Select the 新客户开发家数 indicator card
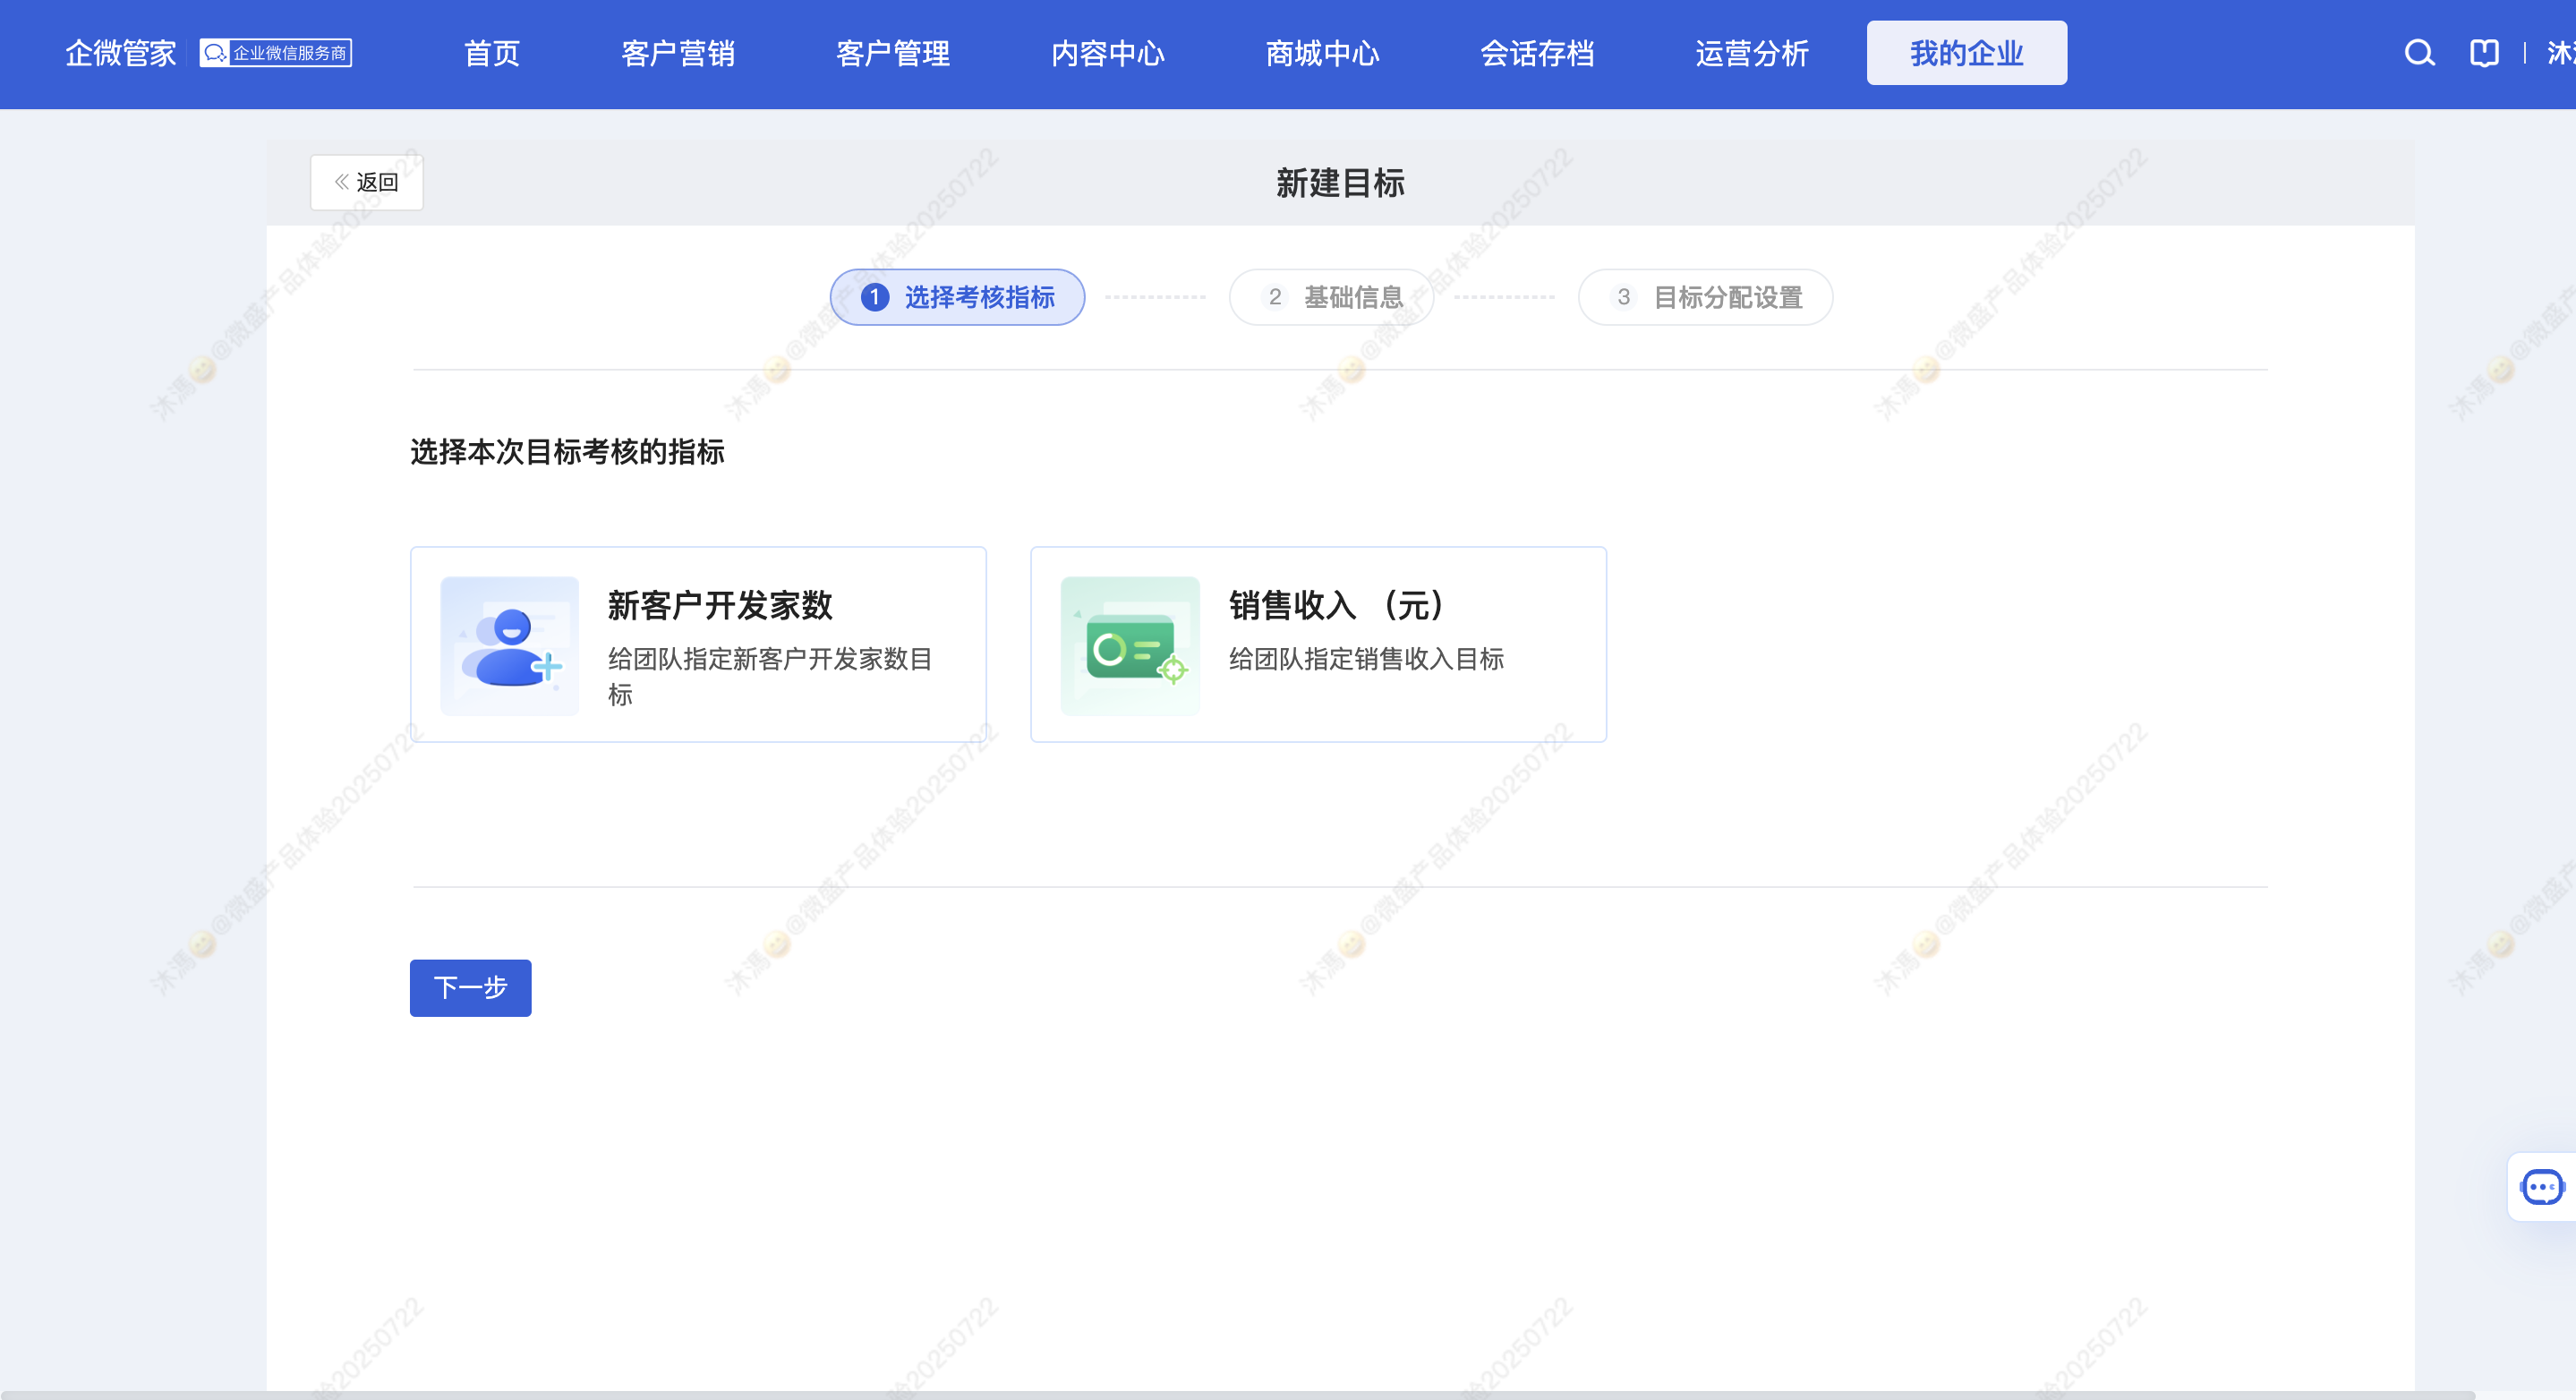 [698, 644]
